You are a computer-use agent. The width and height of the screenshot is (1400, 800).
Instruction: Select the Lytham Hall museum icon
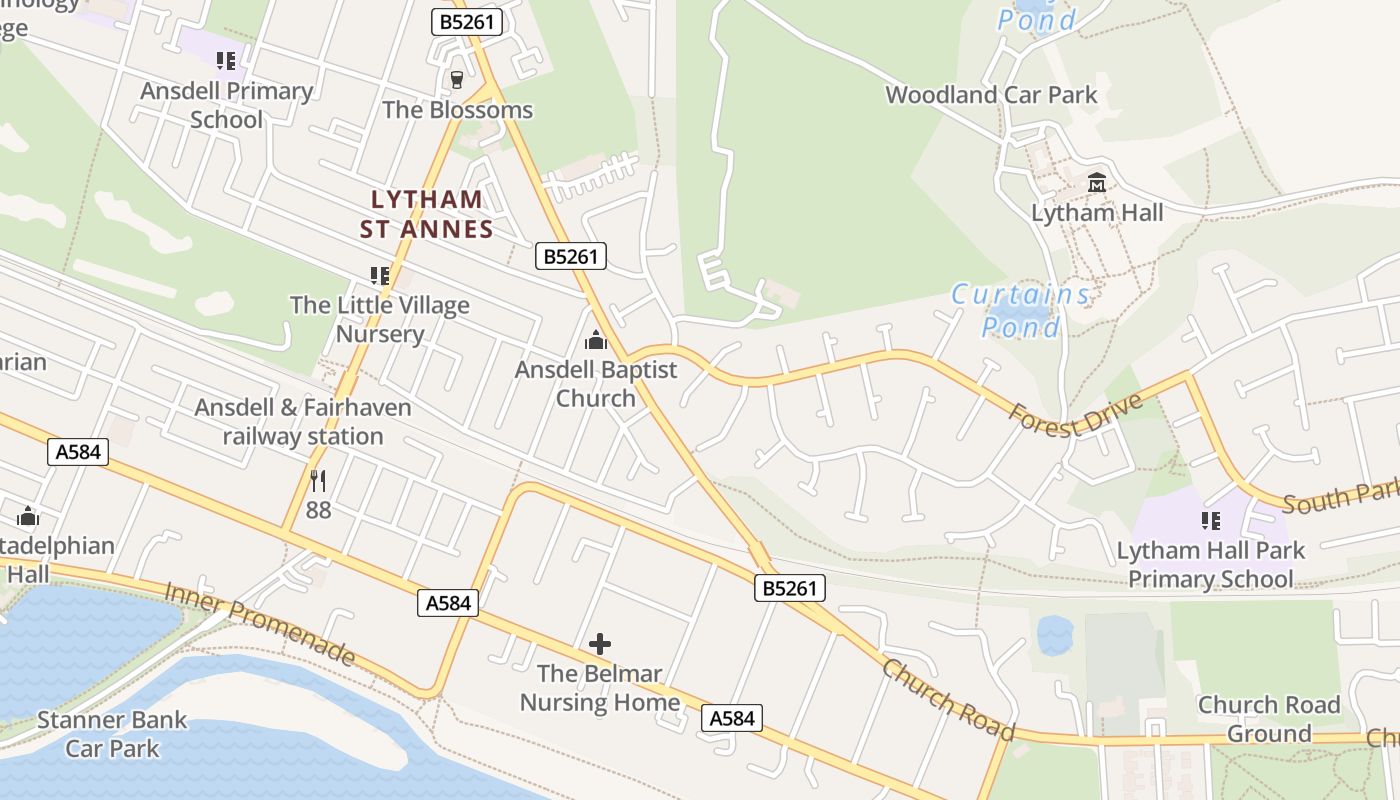point(1097,183)
